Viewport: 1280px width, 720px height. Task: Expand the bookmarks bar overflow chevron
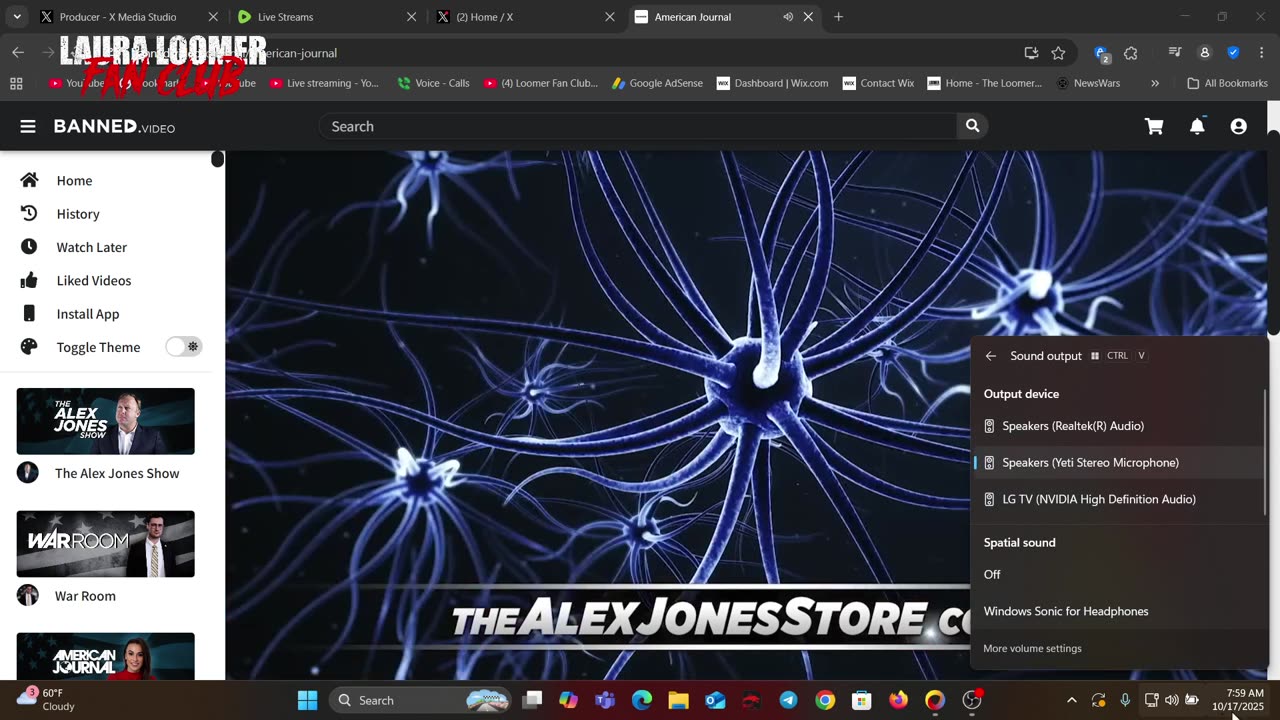point(1155,83)
